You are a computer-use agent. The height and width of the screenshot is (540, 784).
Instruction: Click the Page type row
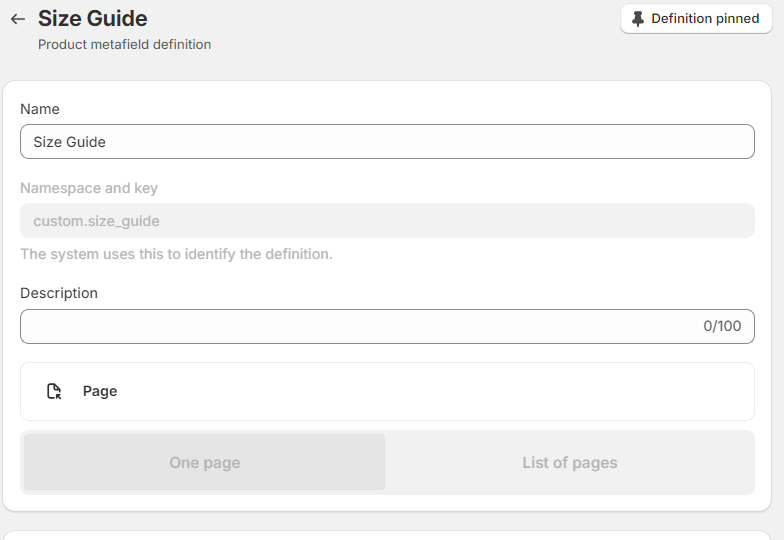click(x=387, y=391)
